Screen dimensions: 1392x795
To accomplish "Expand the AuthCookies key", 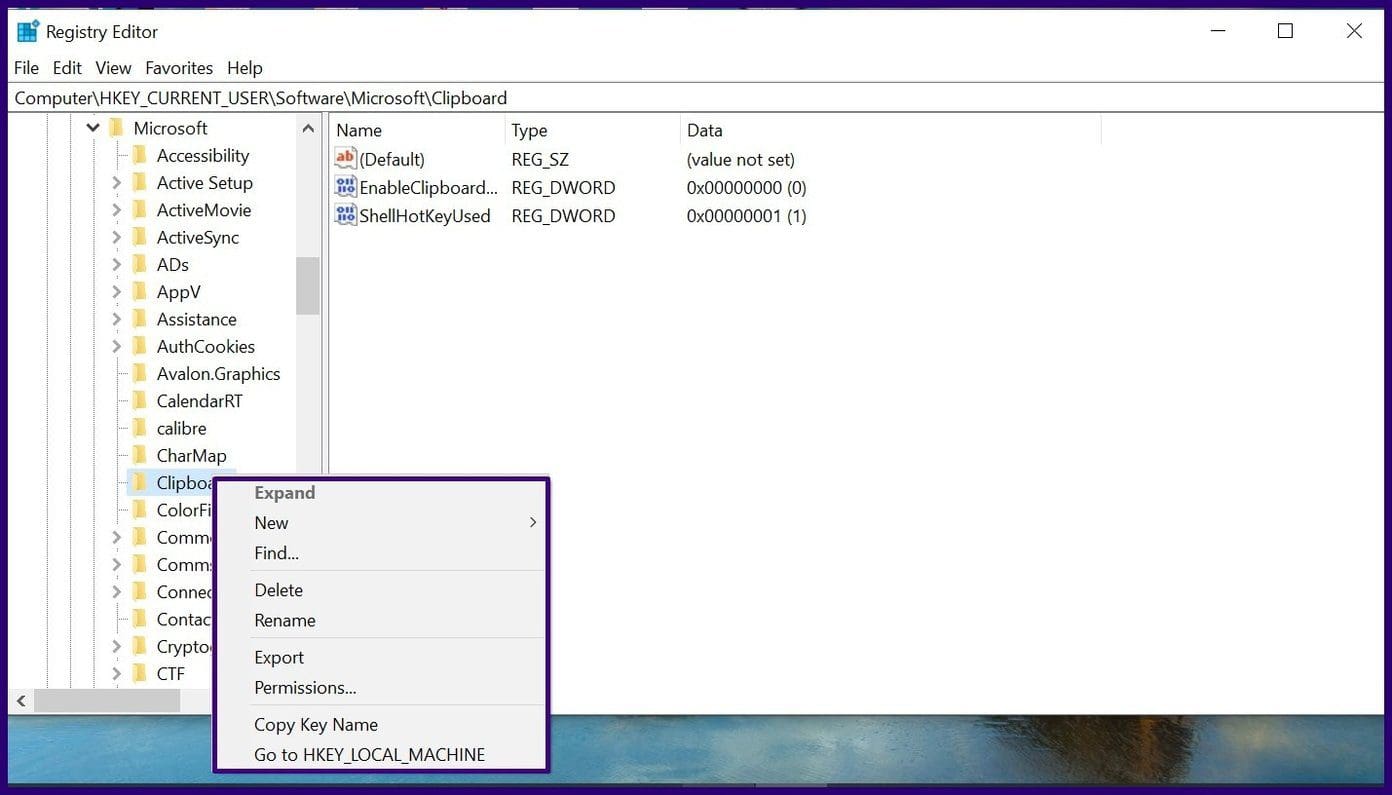I will (116, 346).
